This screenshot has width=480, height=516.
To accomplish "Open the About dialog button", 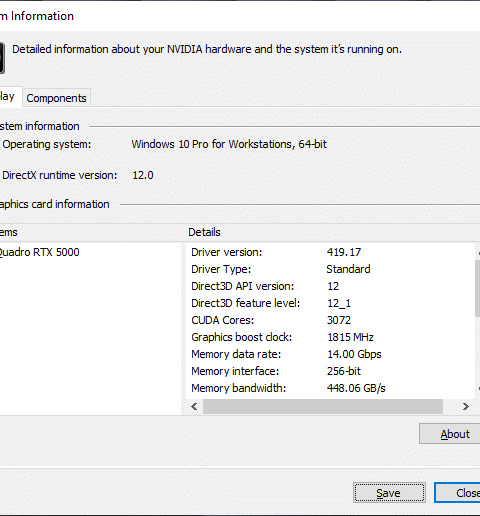I will 450,434.
